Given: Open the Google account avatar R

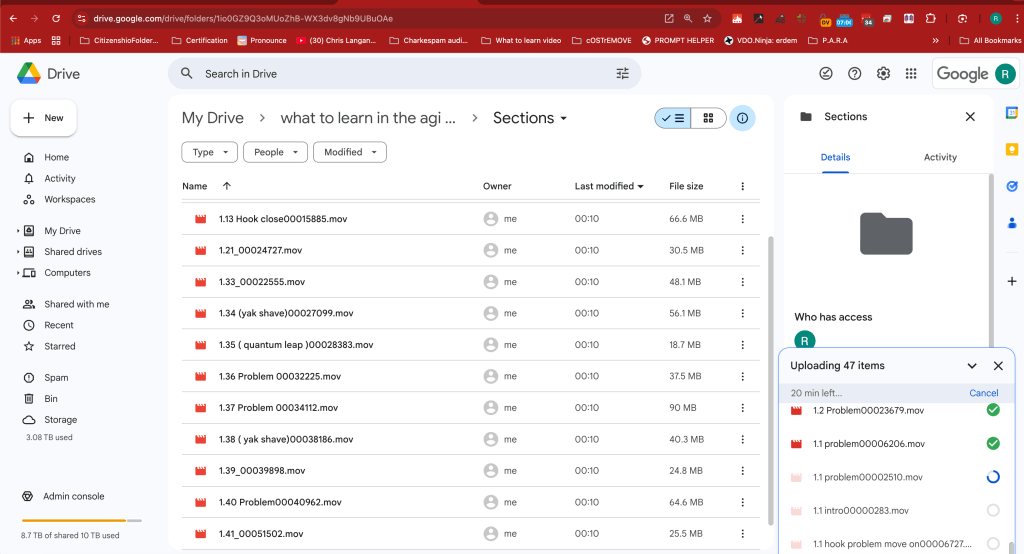Looking at the screenshot, I should tap(1005, 74).
